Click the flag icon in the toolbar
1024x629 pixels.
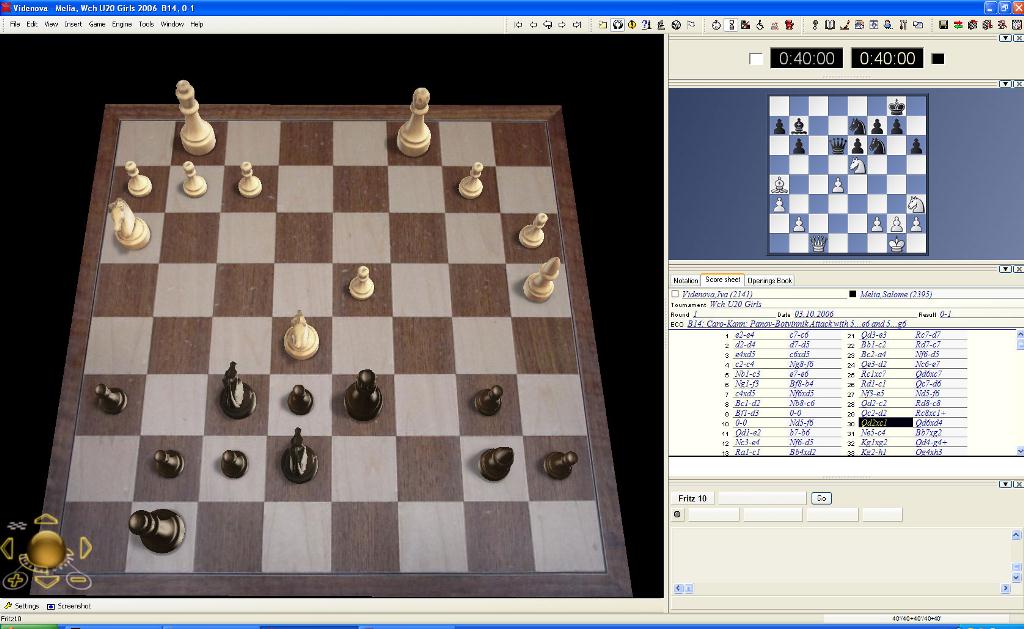coord(691,24)
